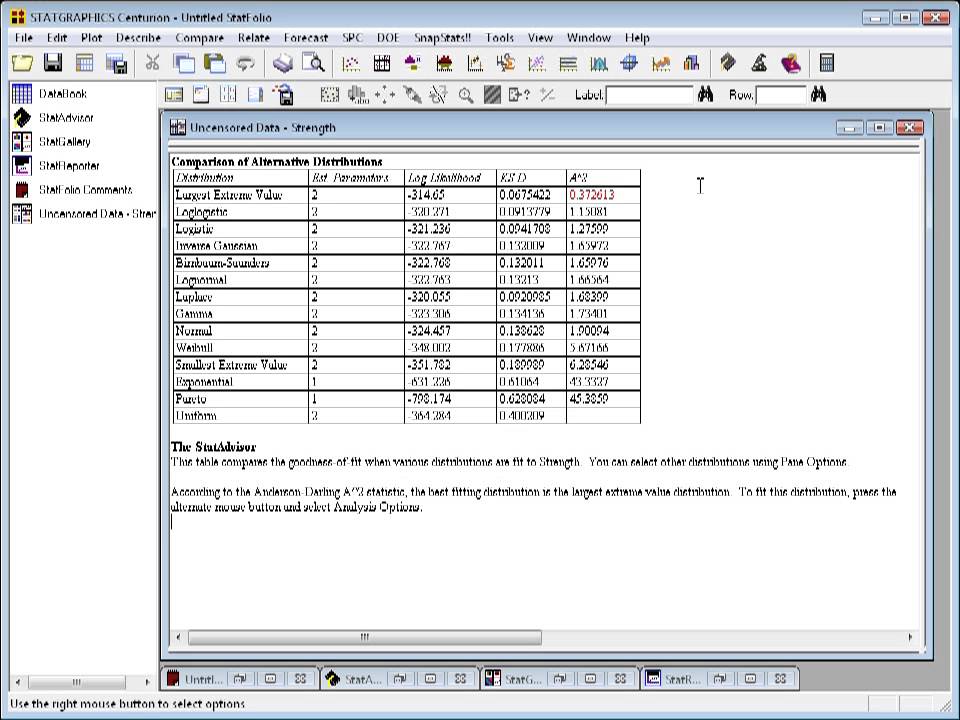Click the right scroll arrow of the analysis window
Image resolution: width=960 pixels, height=720 pixels.
[910, 637]
